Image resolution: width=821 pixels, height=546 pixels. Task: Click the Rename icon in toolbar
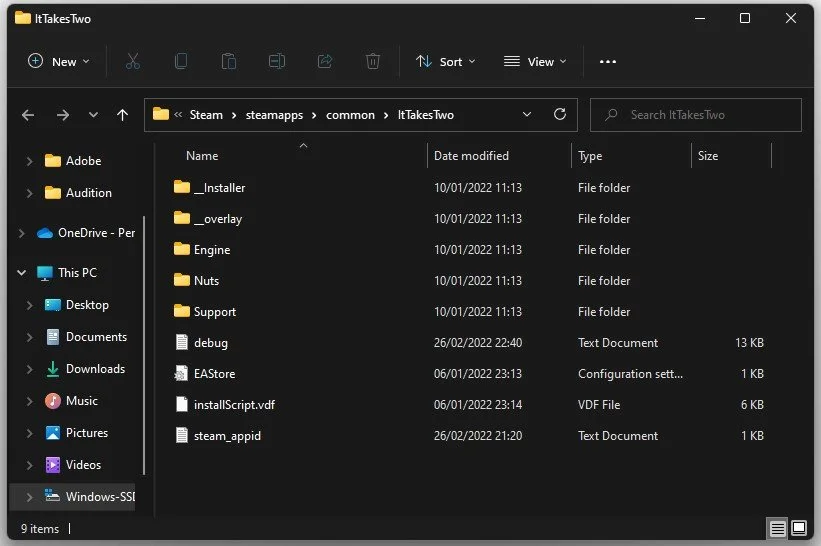(277, 61)
